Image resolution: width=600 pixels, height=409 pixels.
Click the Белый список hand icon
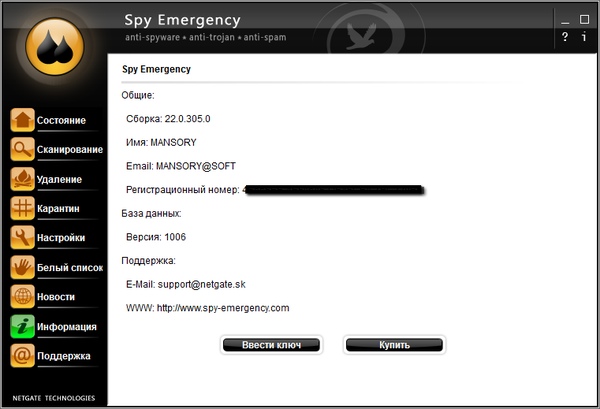(22, 267)
